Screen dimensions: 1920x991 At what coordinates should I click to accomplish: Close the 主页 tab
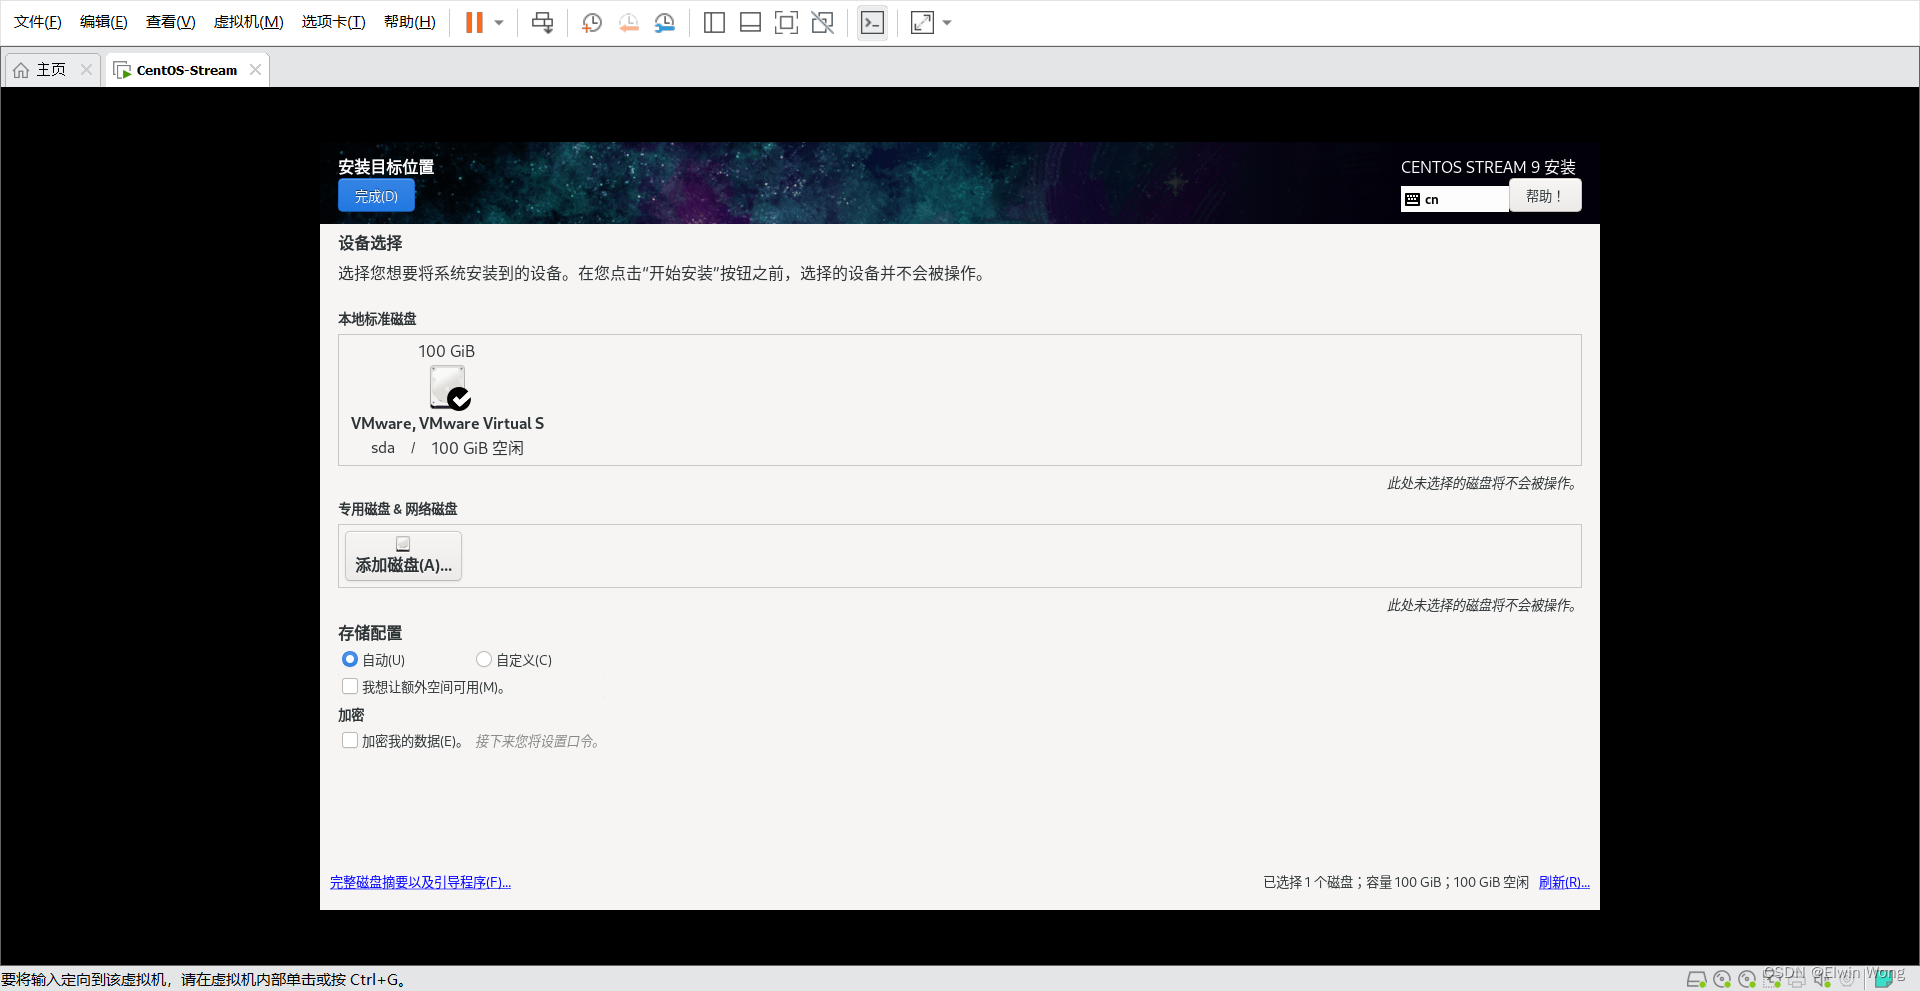click(x=86, y=70)
